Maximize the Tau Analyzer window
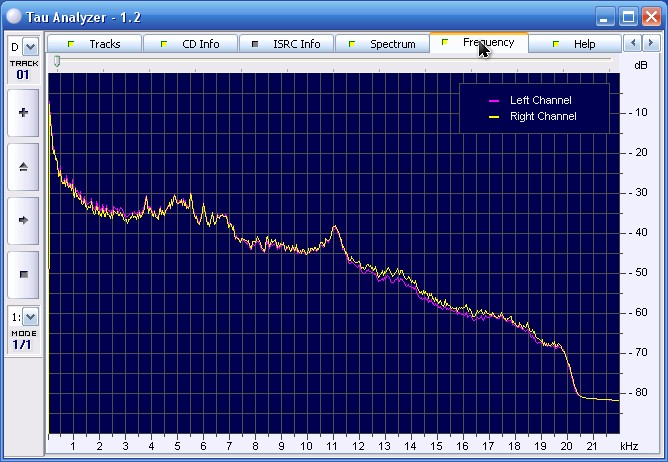 [x=628, y=15]
